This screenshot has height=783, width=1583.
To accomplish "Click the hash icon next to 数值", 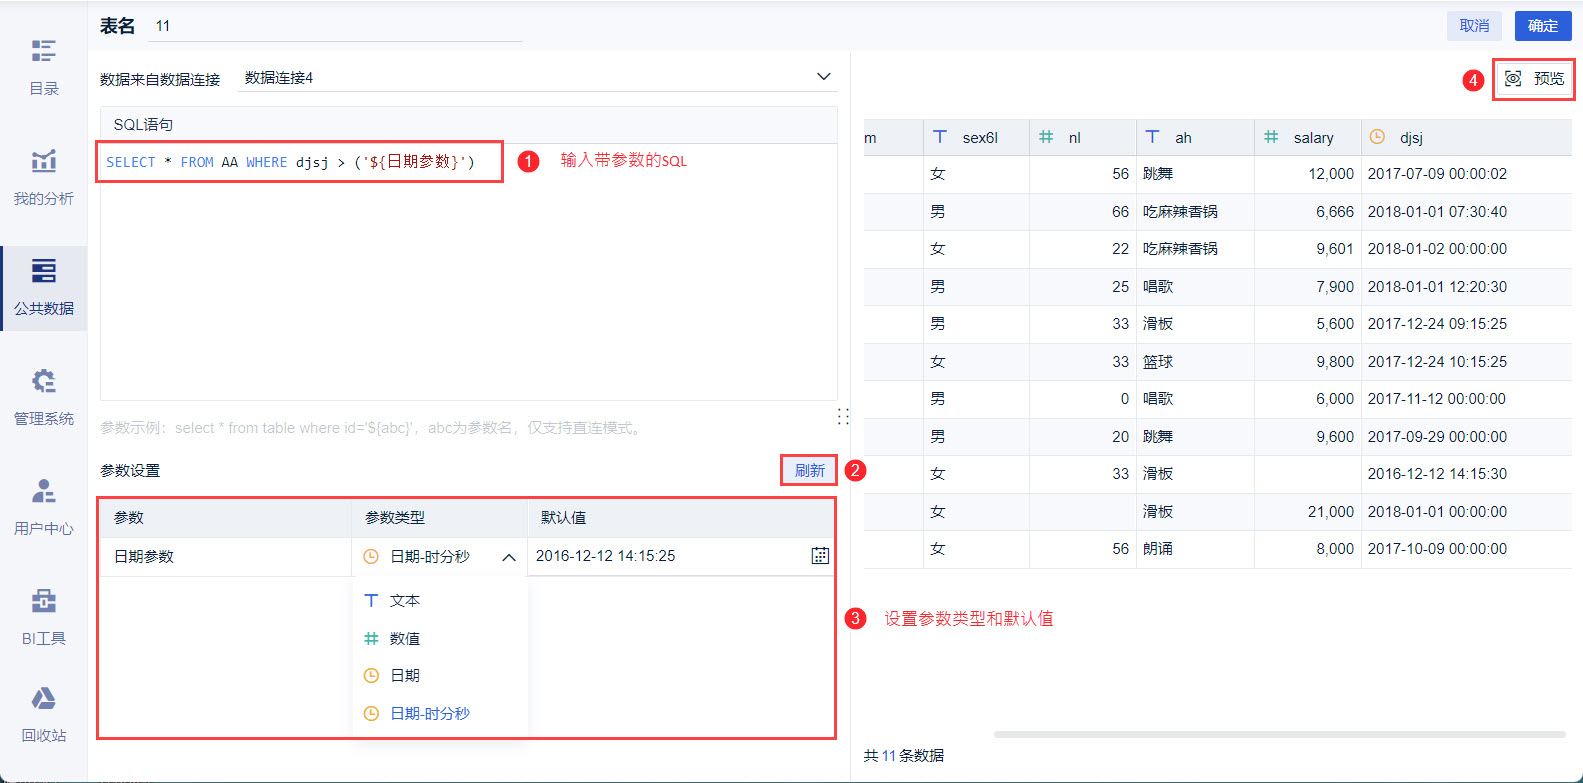I will (371, 638).
